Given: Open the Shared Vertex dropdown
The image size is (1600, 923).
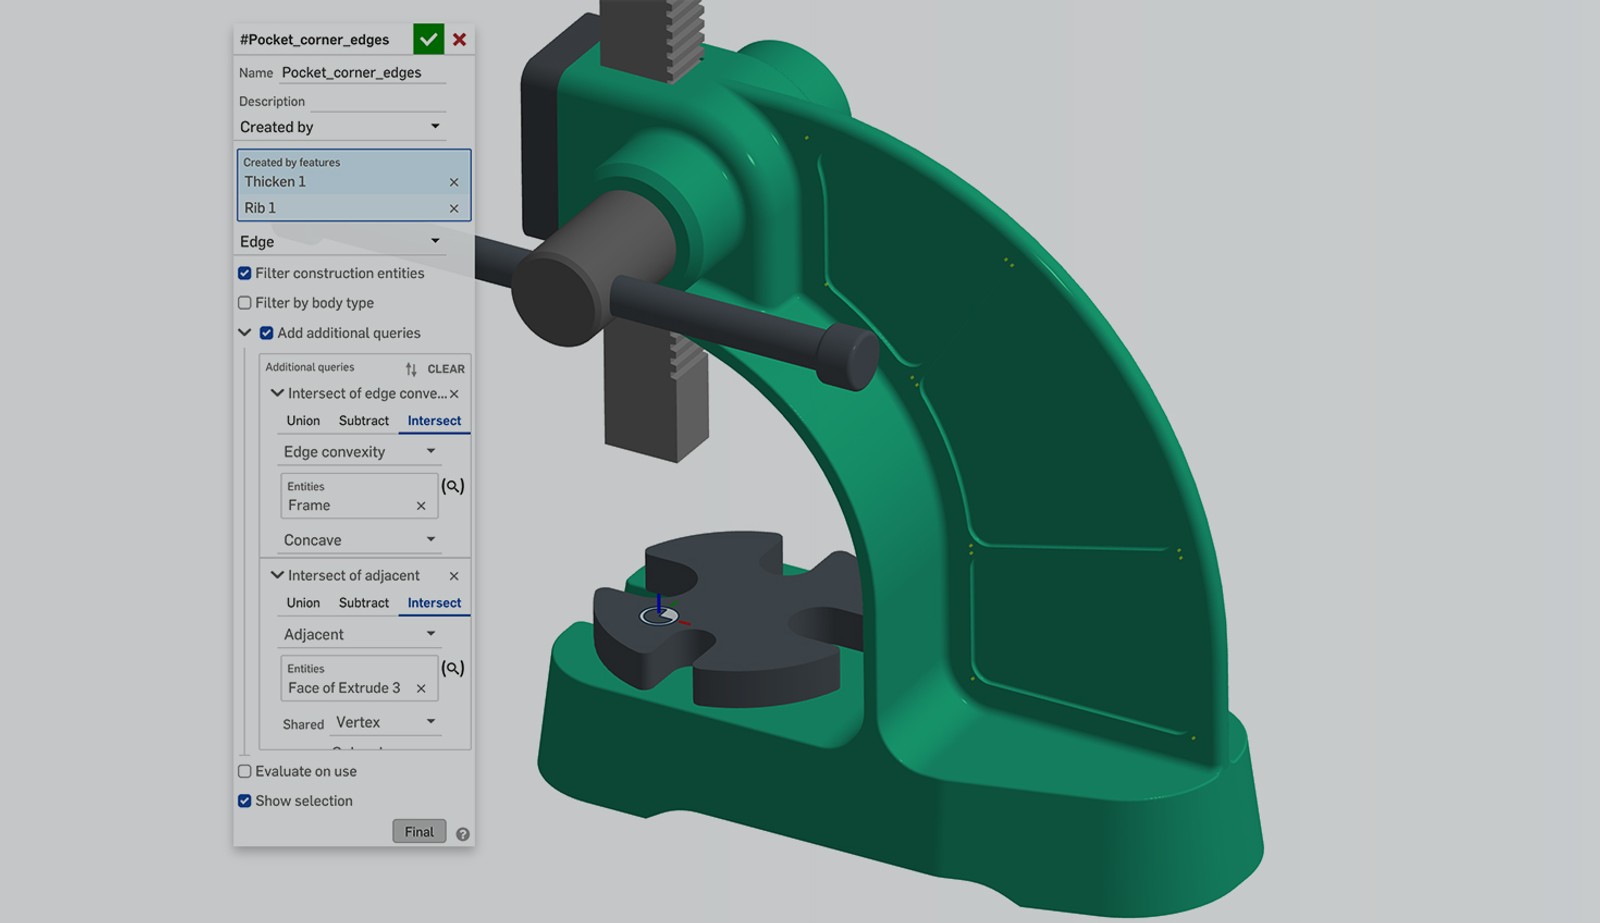Looking at the screenshot, I should point(385,722).
